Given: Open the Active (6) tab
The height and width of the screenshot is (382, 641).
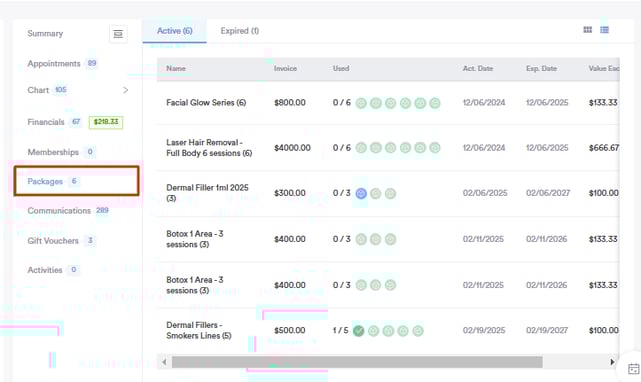Looking at the screenshot, I should point(175,31).
